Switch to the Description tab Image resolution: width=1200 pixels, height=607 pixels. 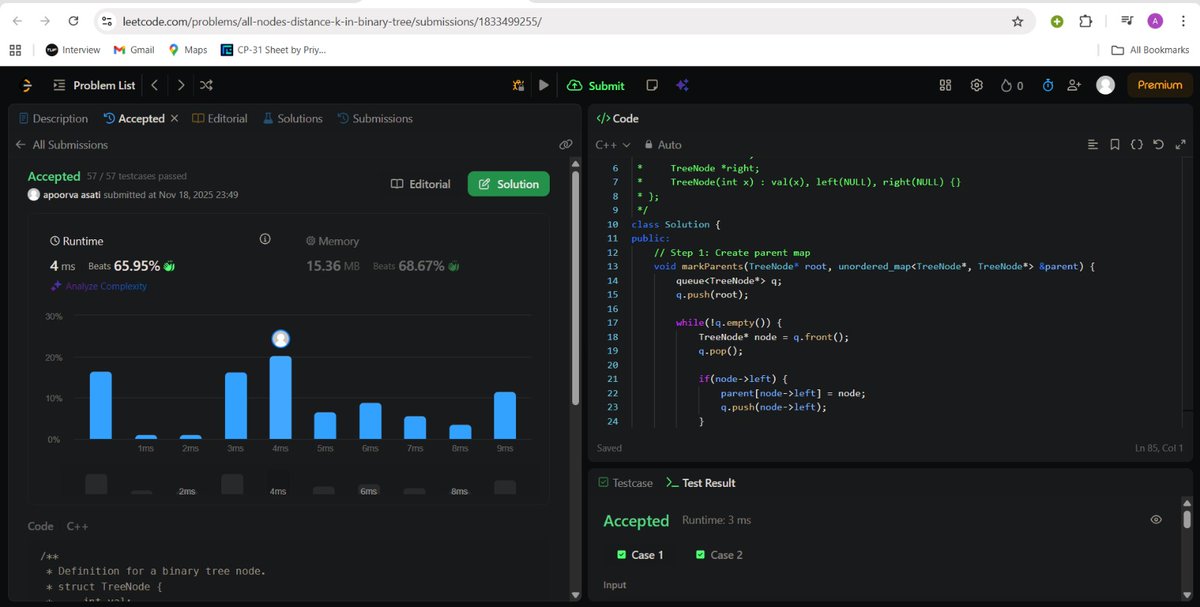tap(53, 118)
